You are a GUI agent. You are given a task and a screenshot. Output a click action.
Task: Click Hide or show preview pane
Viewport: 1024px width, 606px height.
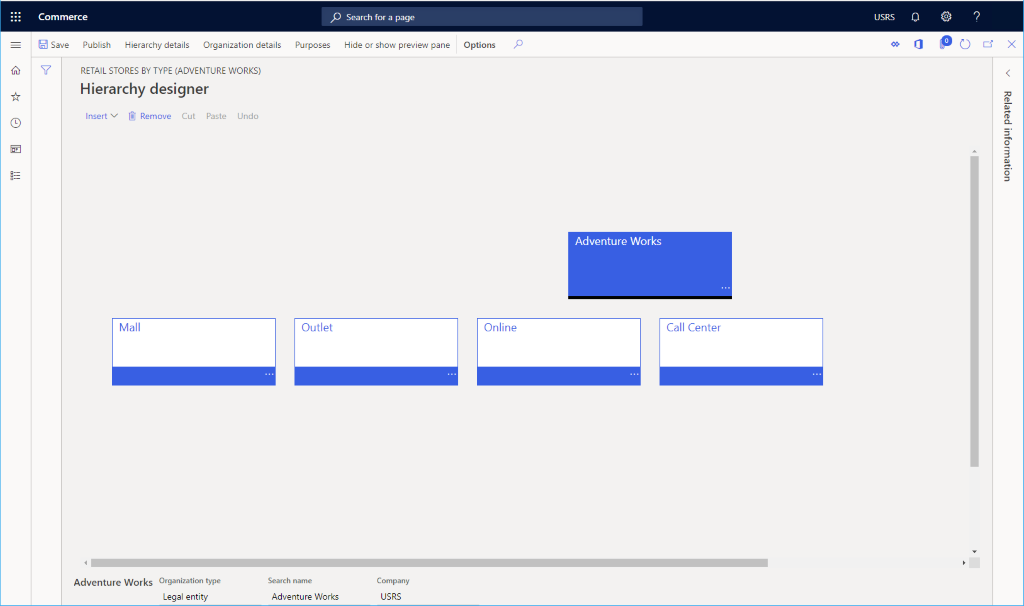397,44
